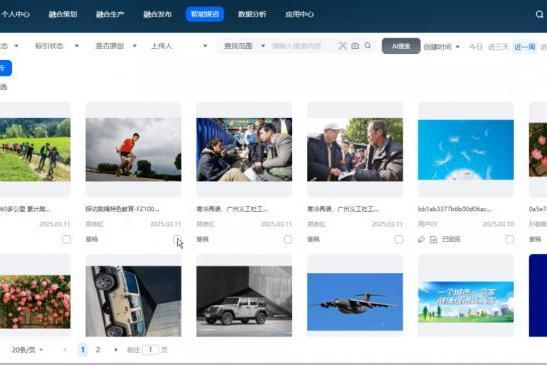Click the 已归档 status label on the bb1ab3377 card
547x365 pixels.
[451, 239]
